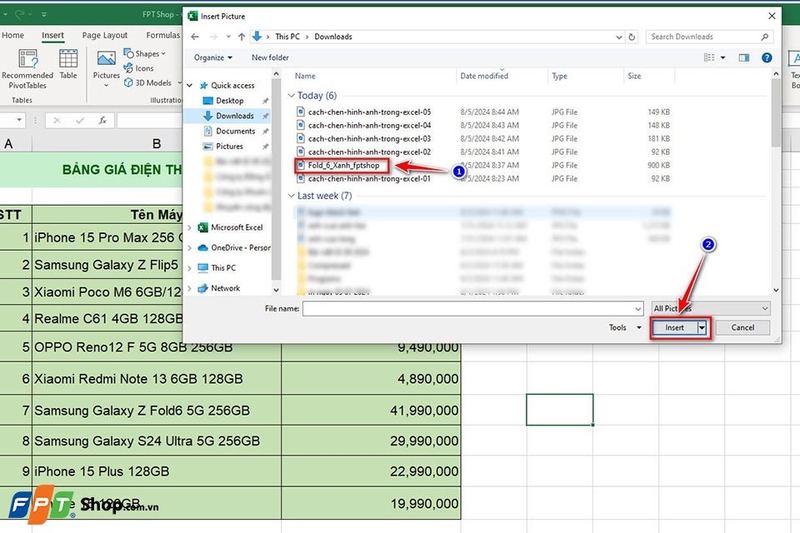Click the Cancel button
Image resolution: width=800 pixels, height=533 pixels.
742,327
